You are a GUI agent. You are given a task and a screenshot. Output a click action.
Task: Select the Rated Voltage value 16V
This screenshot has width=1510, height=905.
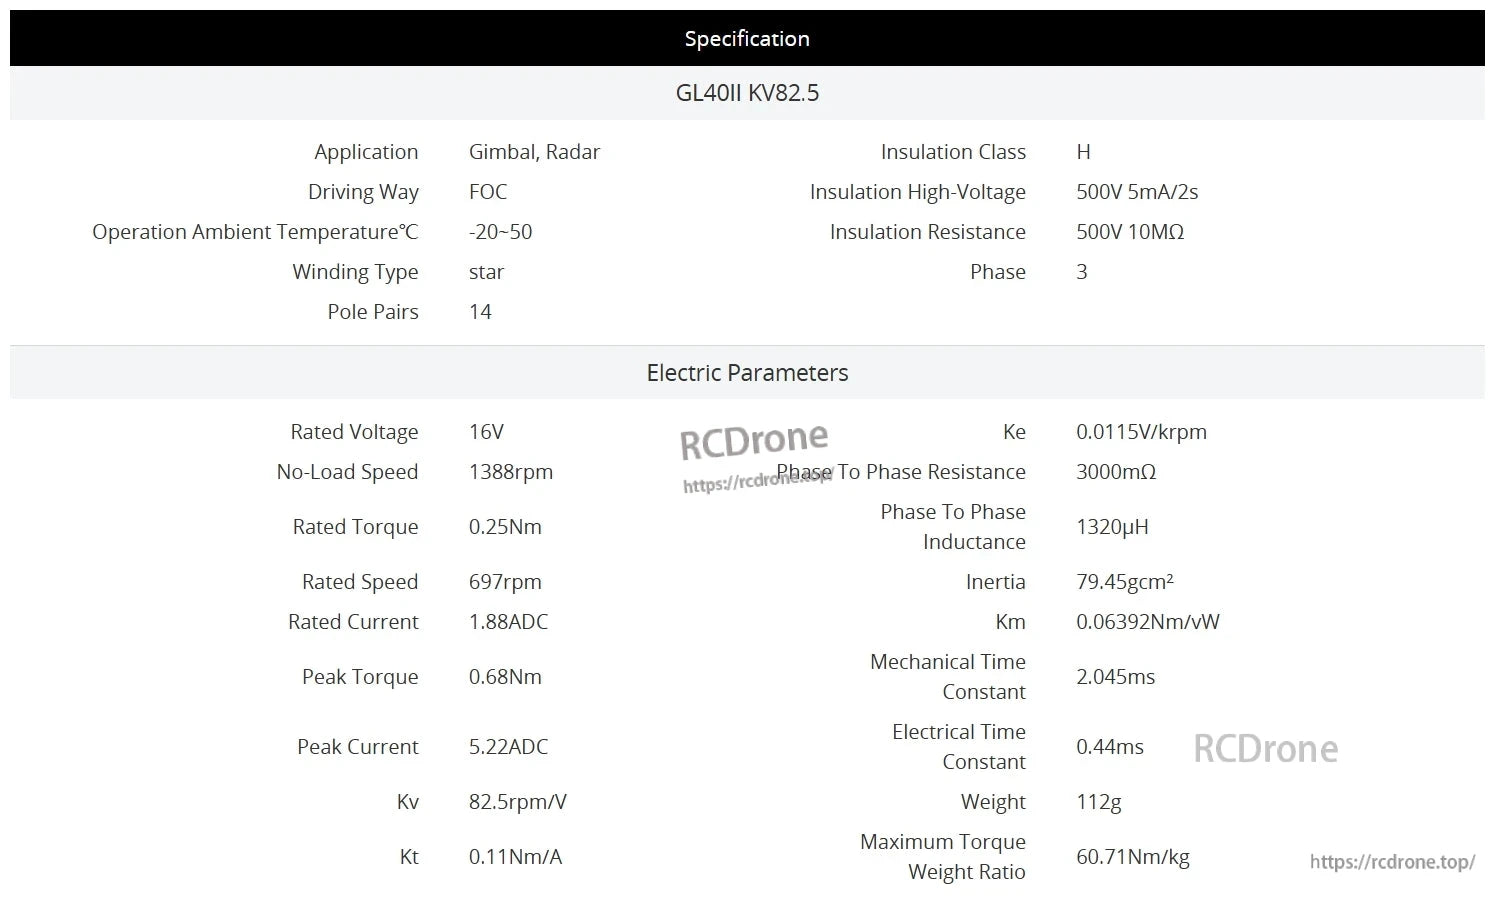(486, 432)
